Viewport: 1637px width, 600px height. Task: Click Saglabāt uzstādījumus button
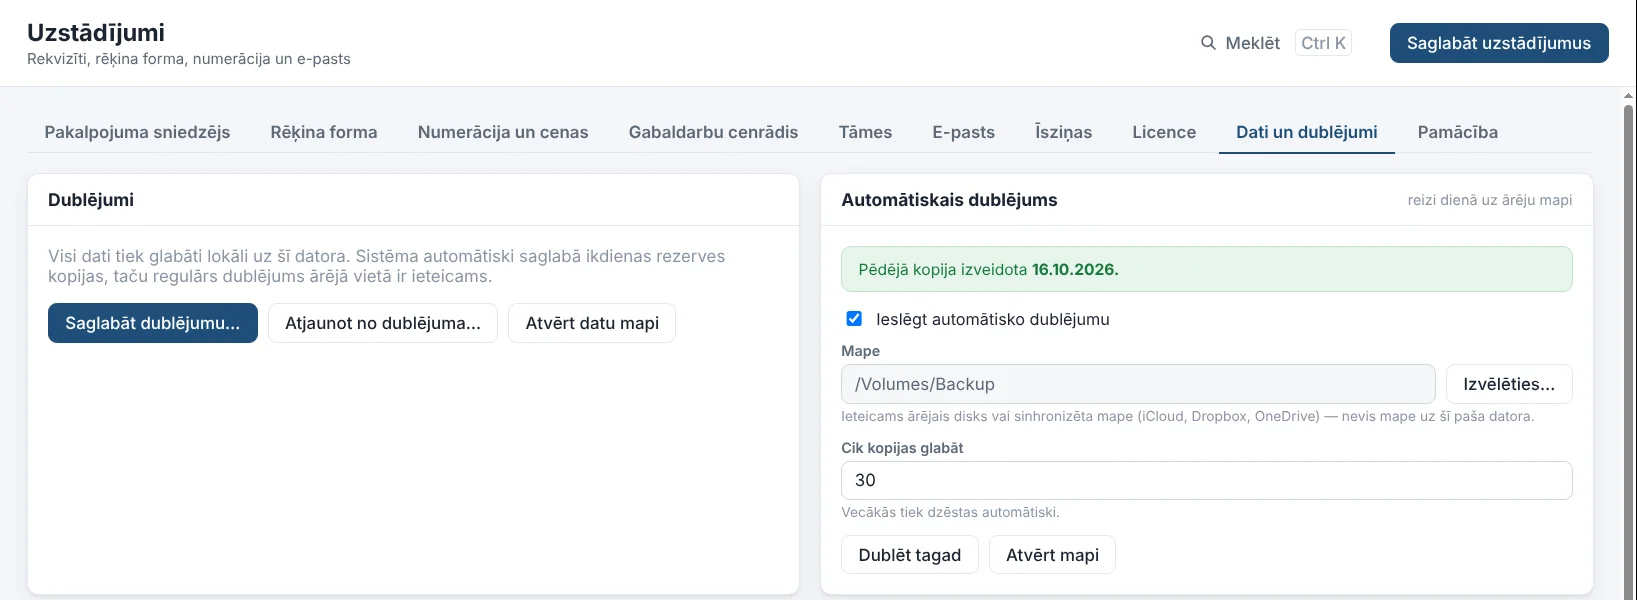click(1499, 43)
